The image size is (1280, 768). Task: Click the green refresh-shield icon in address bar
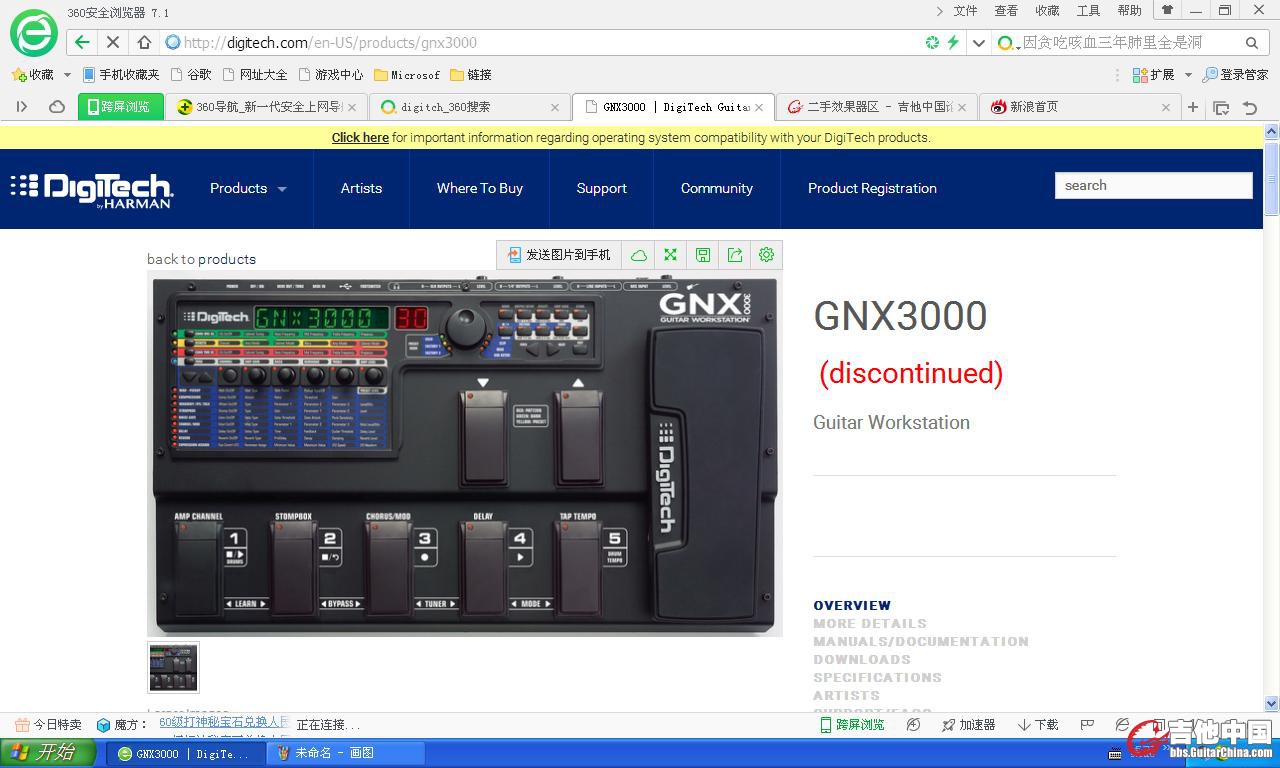click(932, 42)
